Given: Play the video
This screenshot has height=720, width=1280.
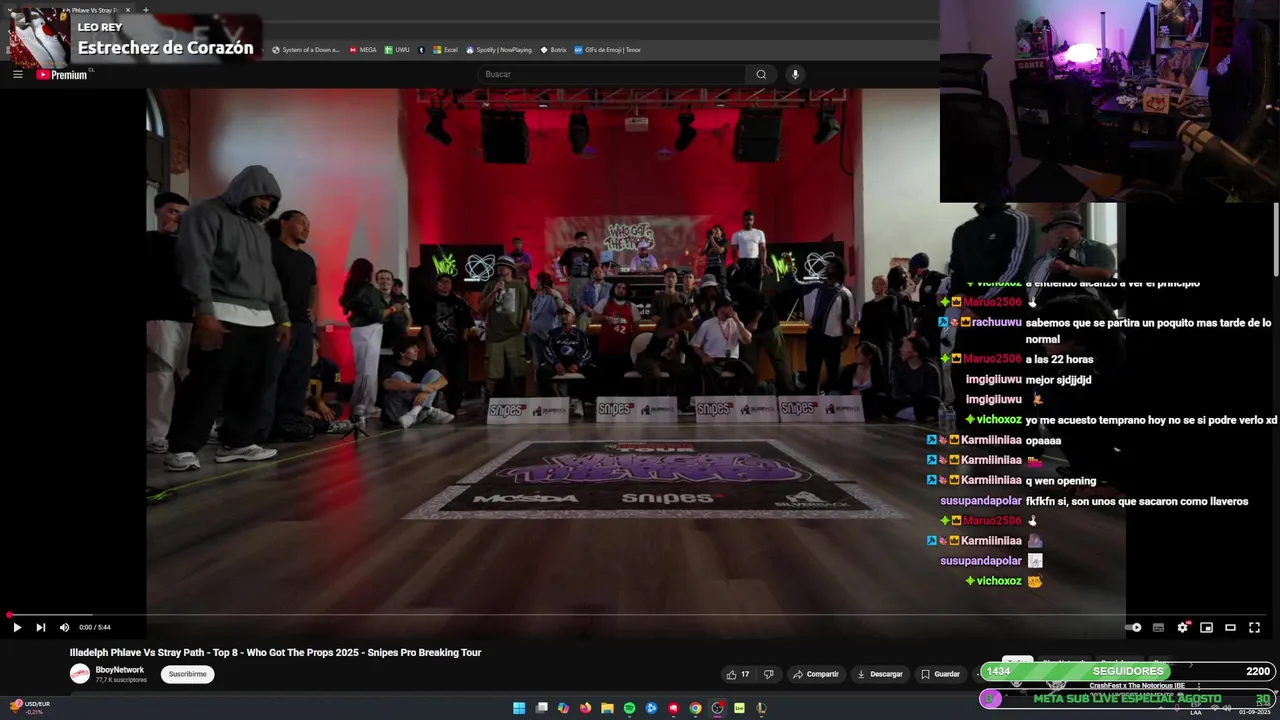Looking at the screenshot, I should pos(17,628).
